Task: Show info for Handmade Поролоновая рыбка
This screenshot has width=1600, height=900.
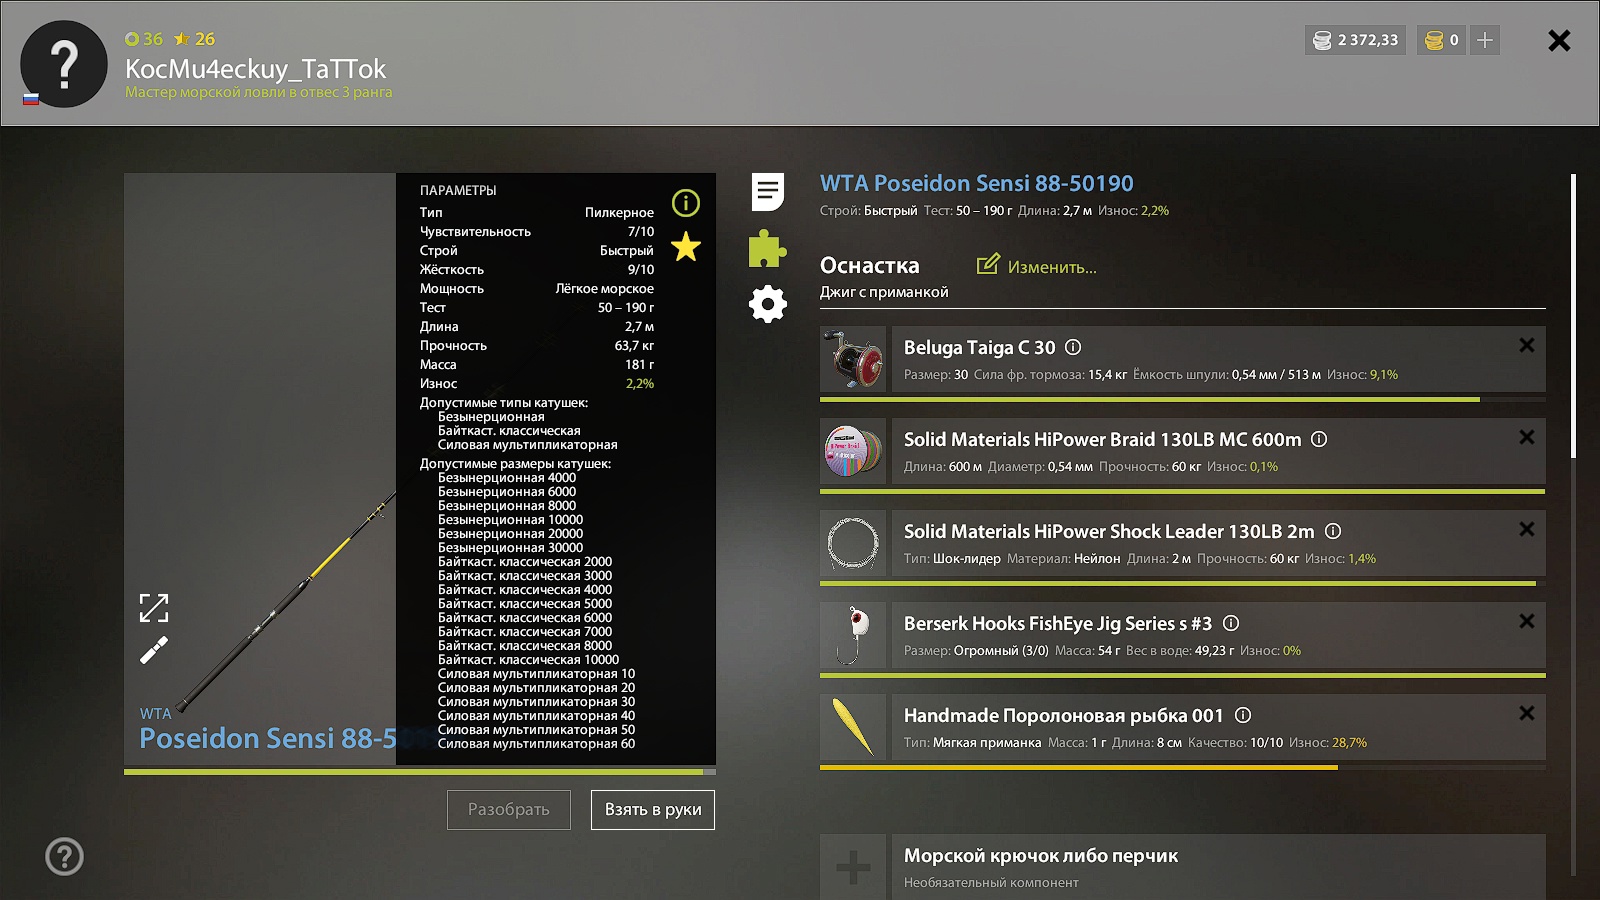Action: (x=1243, y=715)
